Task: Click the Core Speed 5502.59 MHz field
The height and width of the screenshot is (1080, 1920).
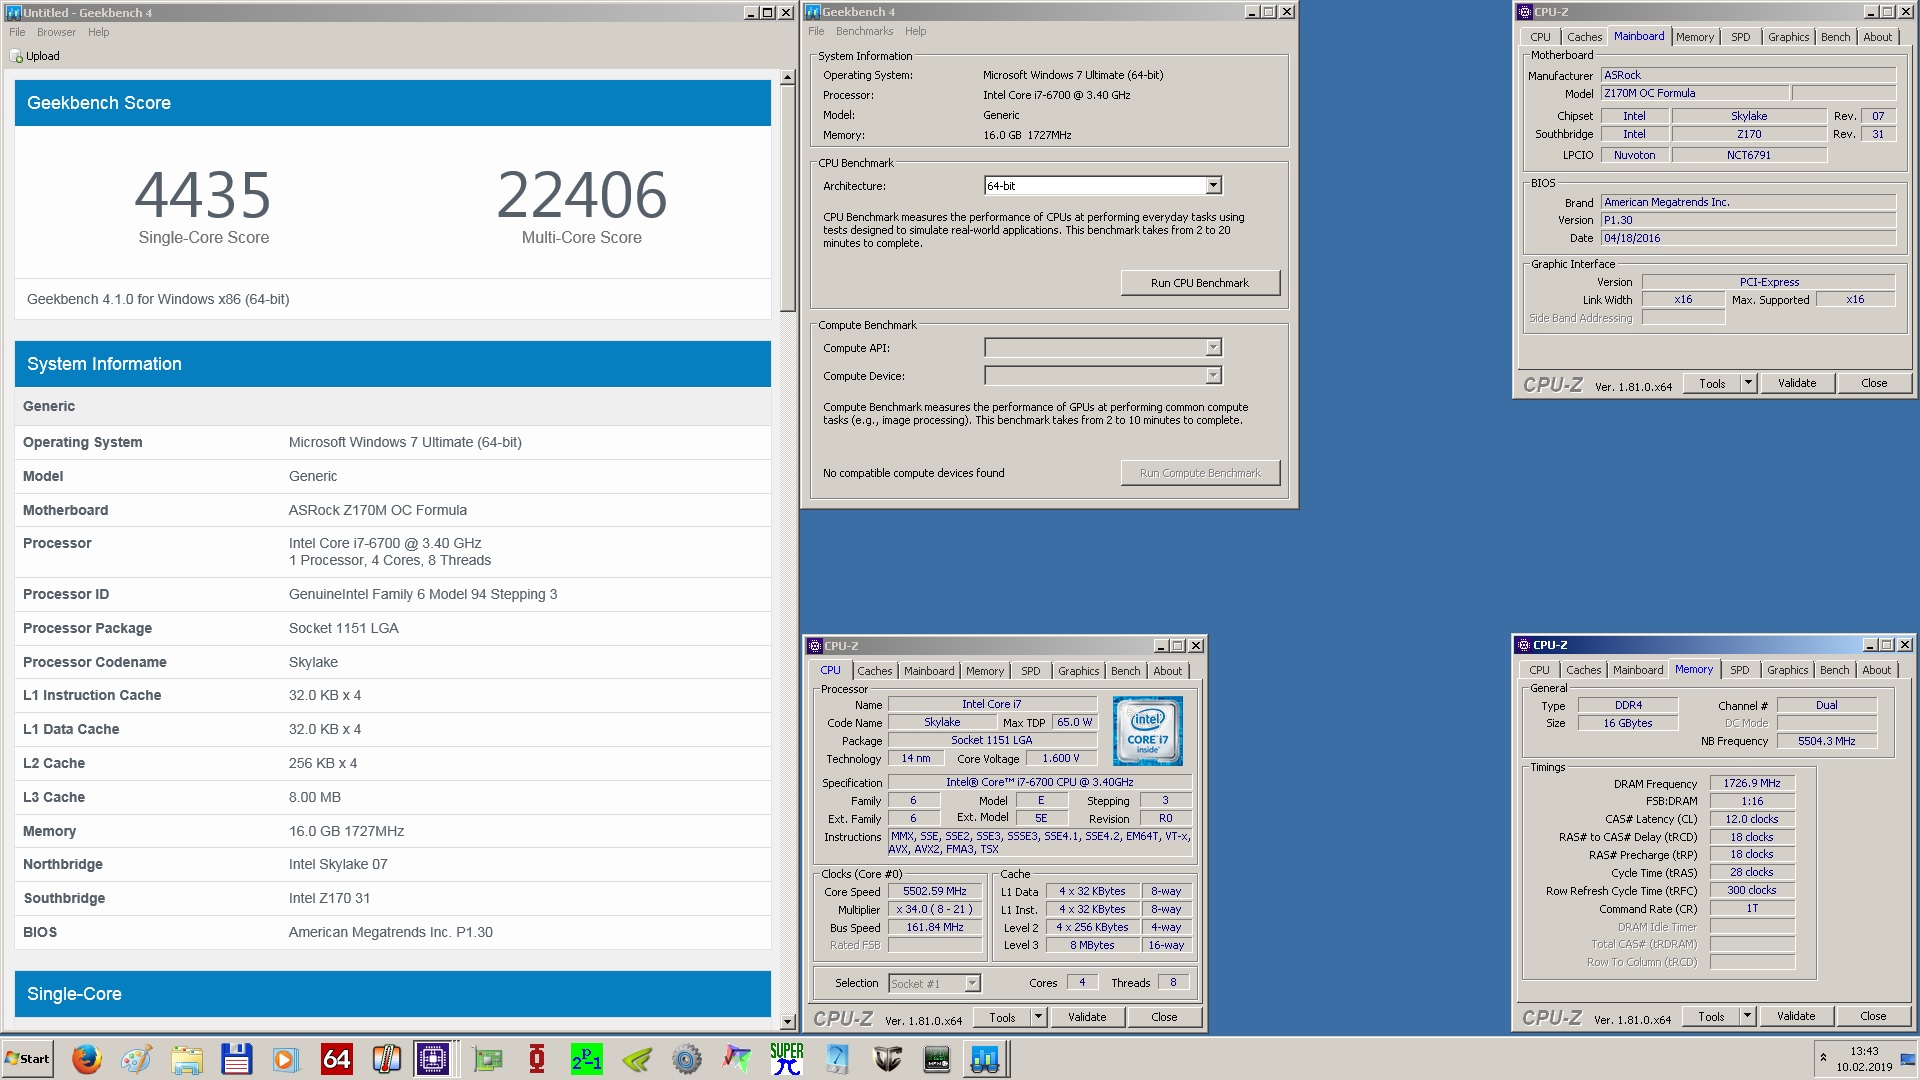Action: [934, 891]
